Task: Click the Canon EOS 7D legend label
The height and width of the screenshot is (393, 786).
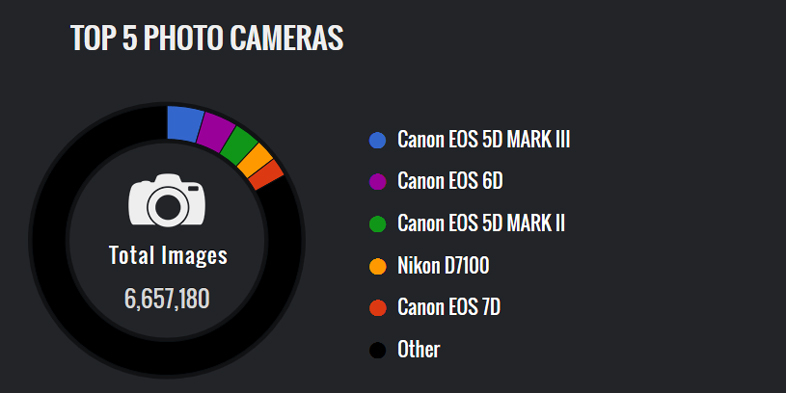Action: (449, 307)
